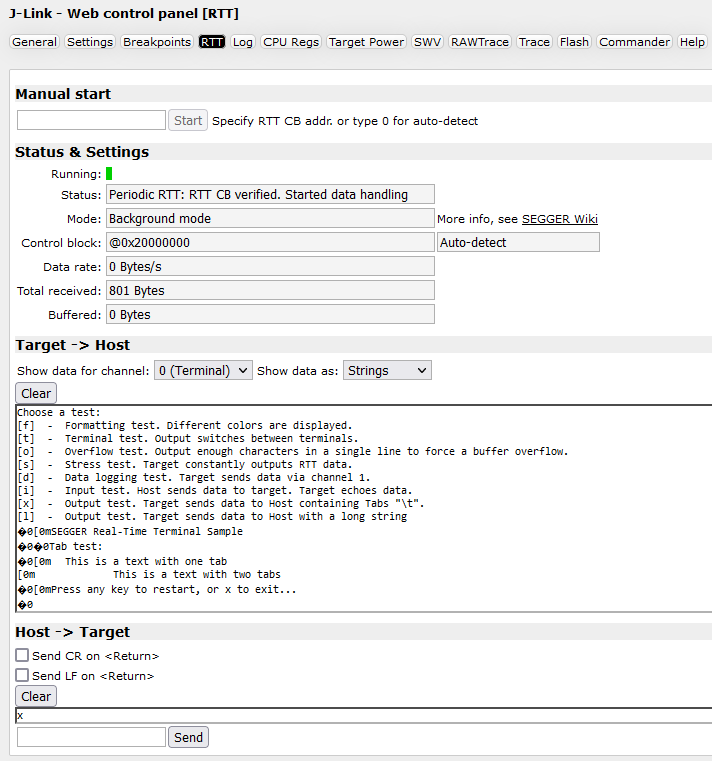Focus the Host to Target send field
This screenshot has height=761, width=712.
click(x=91, y=738)
